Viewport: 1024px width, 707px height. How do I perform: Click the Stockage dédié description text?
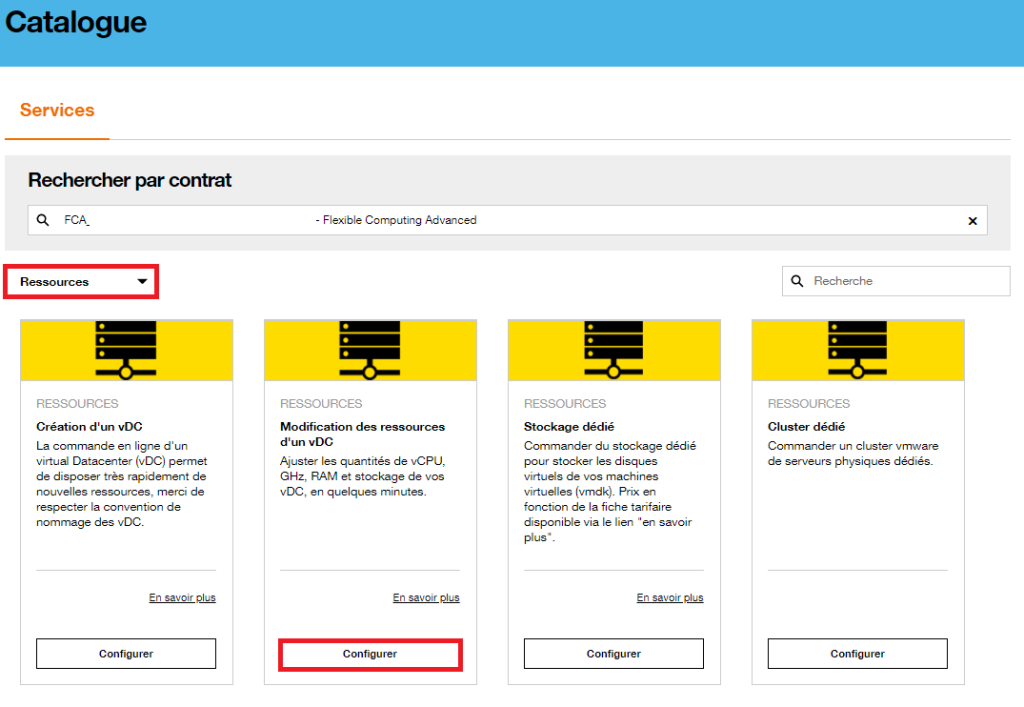610,491
